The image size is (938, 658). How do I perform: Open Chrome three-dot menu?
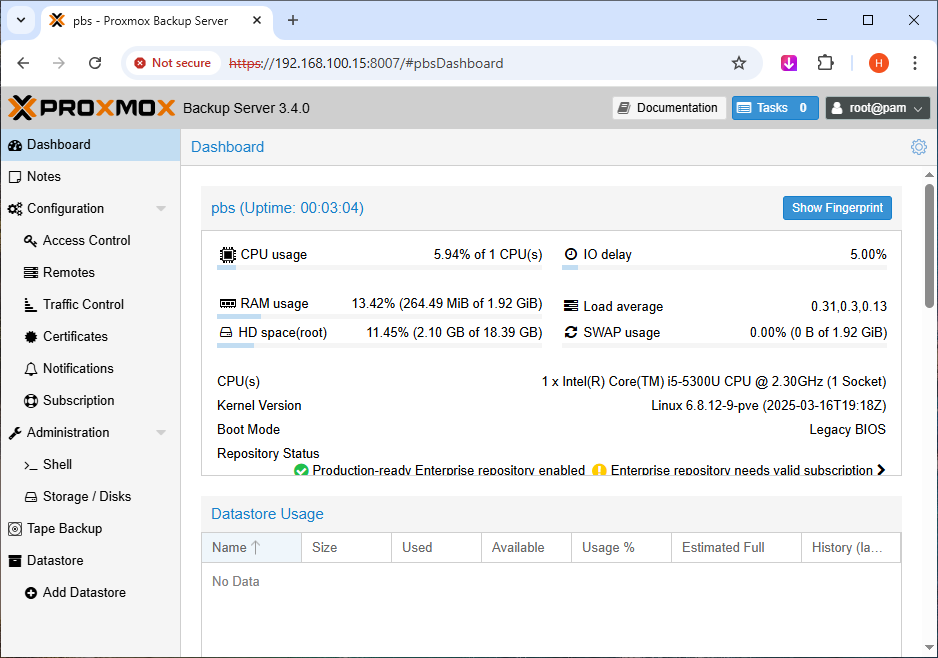[915, 63]
